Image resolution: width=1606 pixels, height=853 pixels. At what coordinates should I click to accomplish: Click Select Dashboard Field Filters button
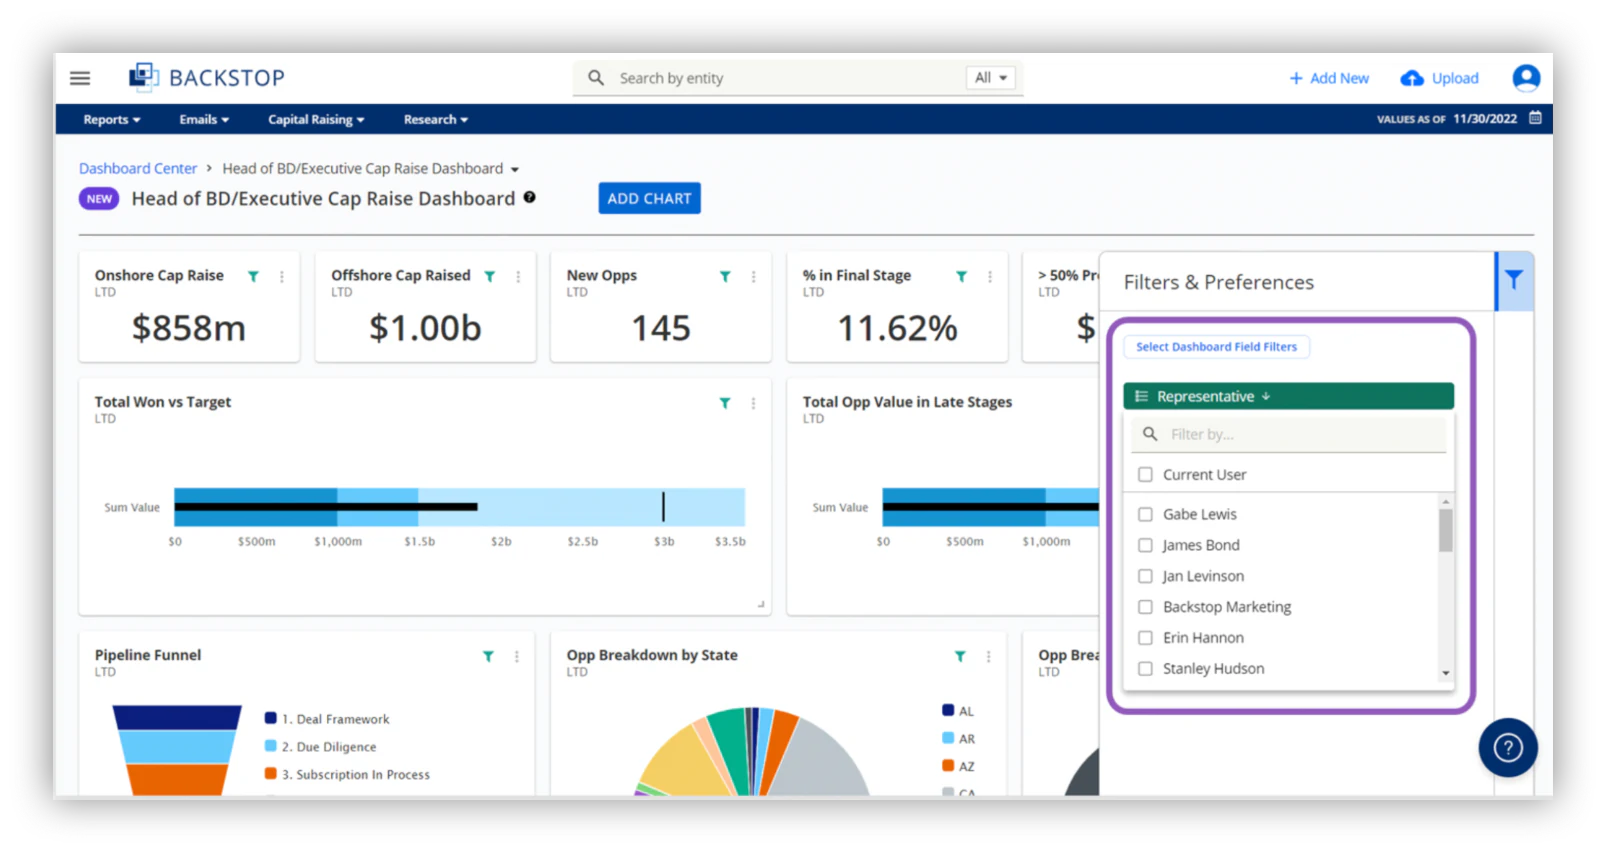pos(1216,347)
